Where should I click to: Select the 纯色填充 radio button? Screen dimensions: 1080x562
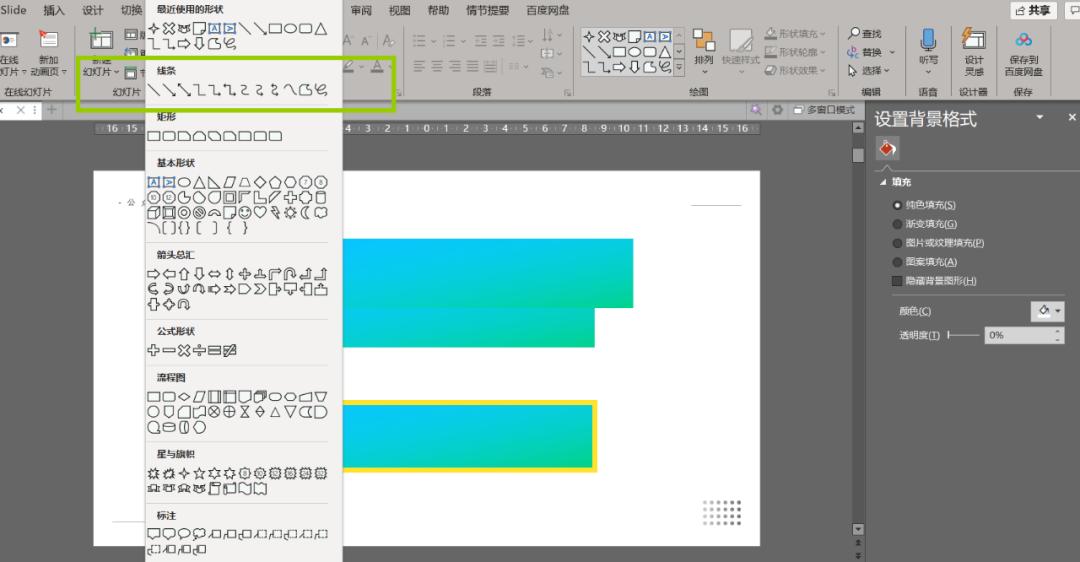coord(897,205)
